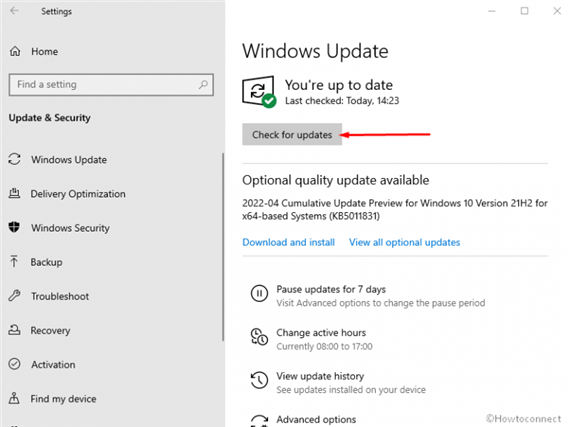Viewport: 570px width, 427px height.
Task: Click the Windows Security shield icon
Action: click(14, 227)
